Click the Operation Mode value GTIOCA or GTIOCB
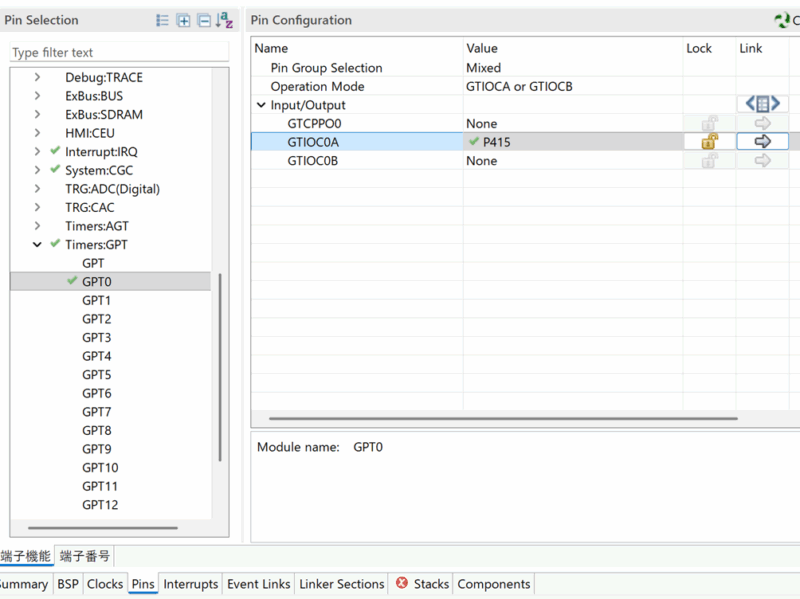Viewport: 800px width, 599px height. (519, 86)
